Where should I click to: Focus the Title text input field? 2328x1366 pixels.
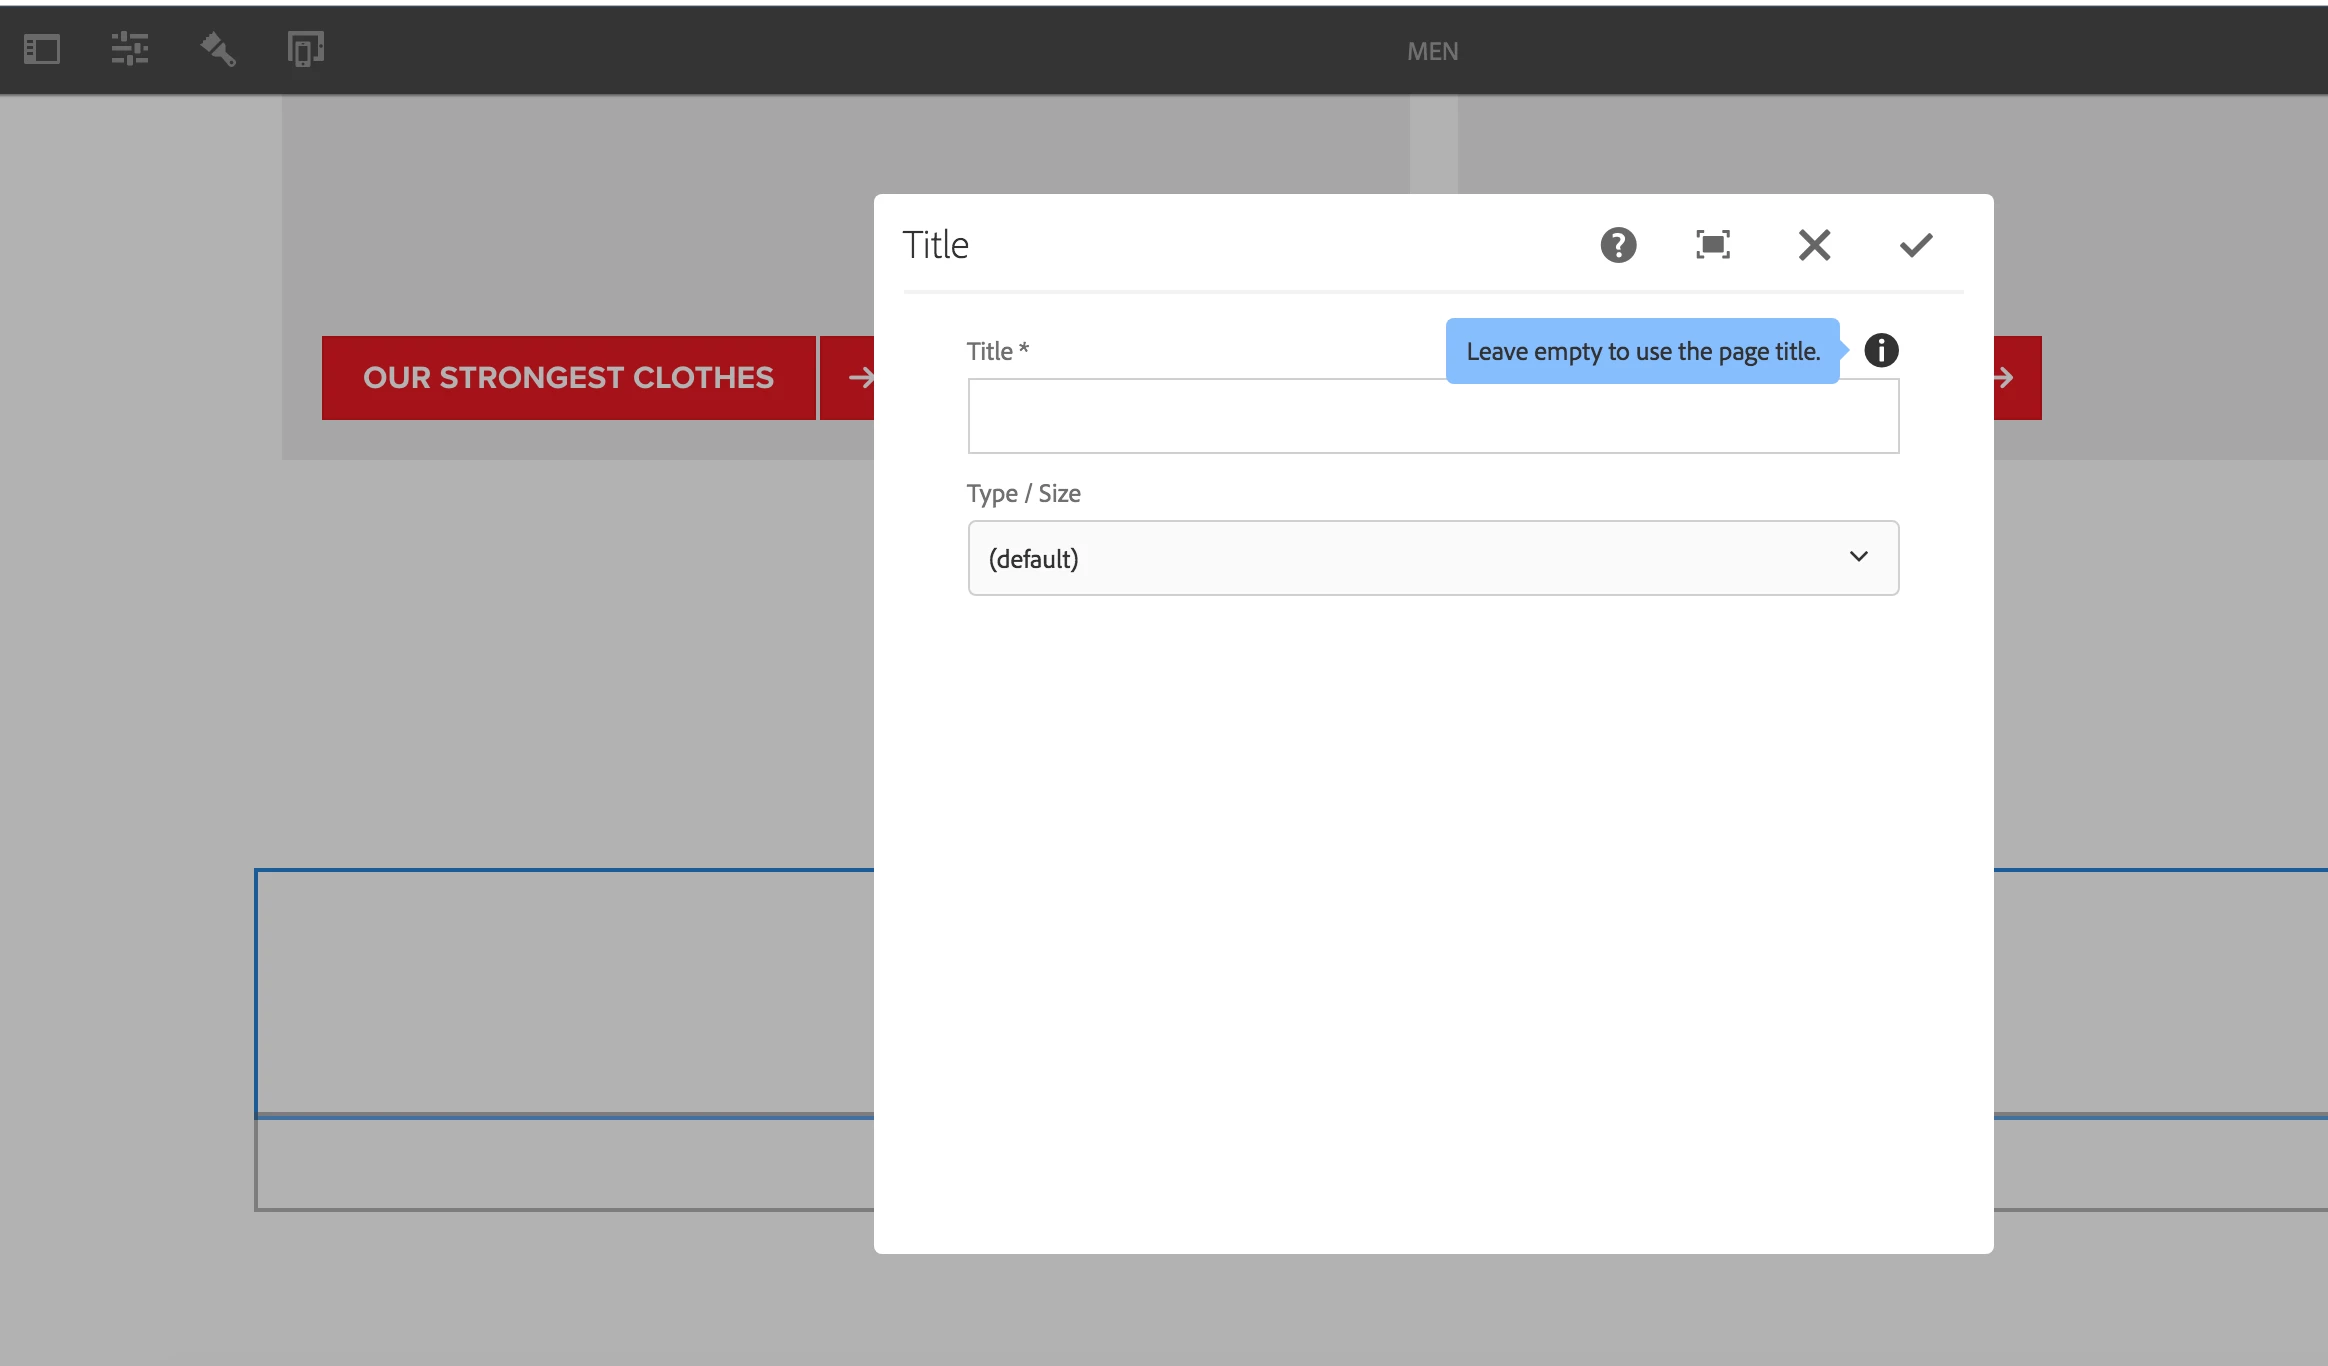tap(1432, 416)
